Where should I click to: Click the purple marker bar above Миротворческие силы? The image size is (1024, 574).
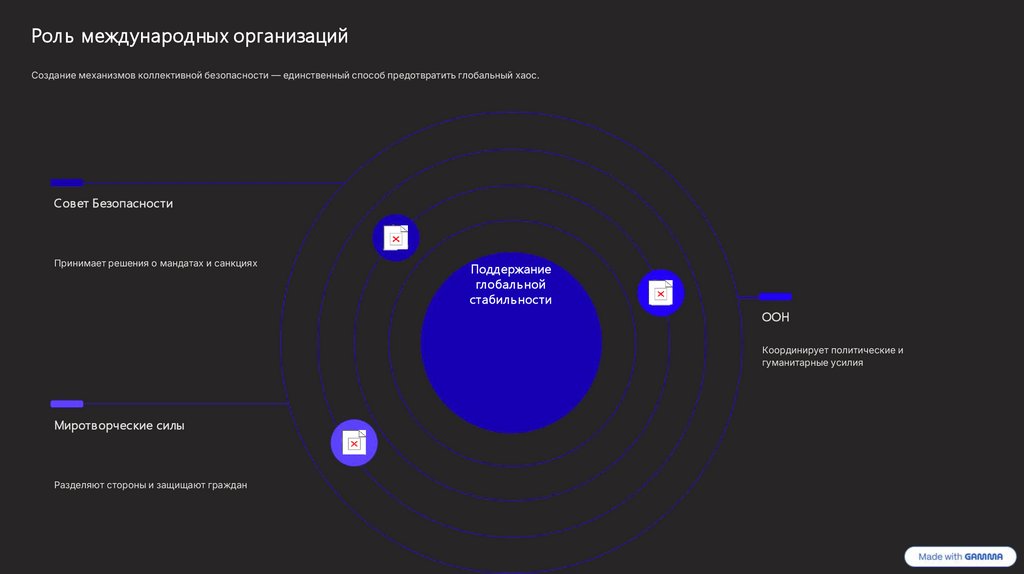tap(67, 404)
